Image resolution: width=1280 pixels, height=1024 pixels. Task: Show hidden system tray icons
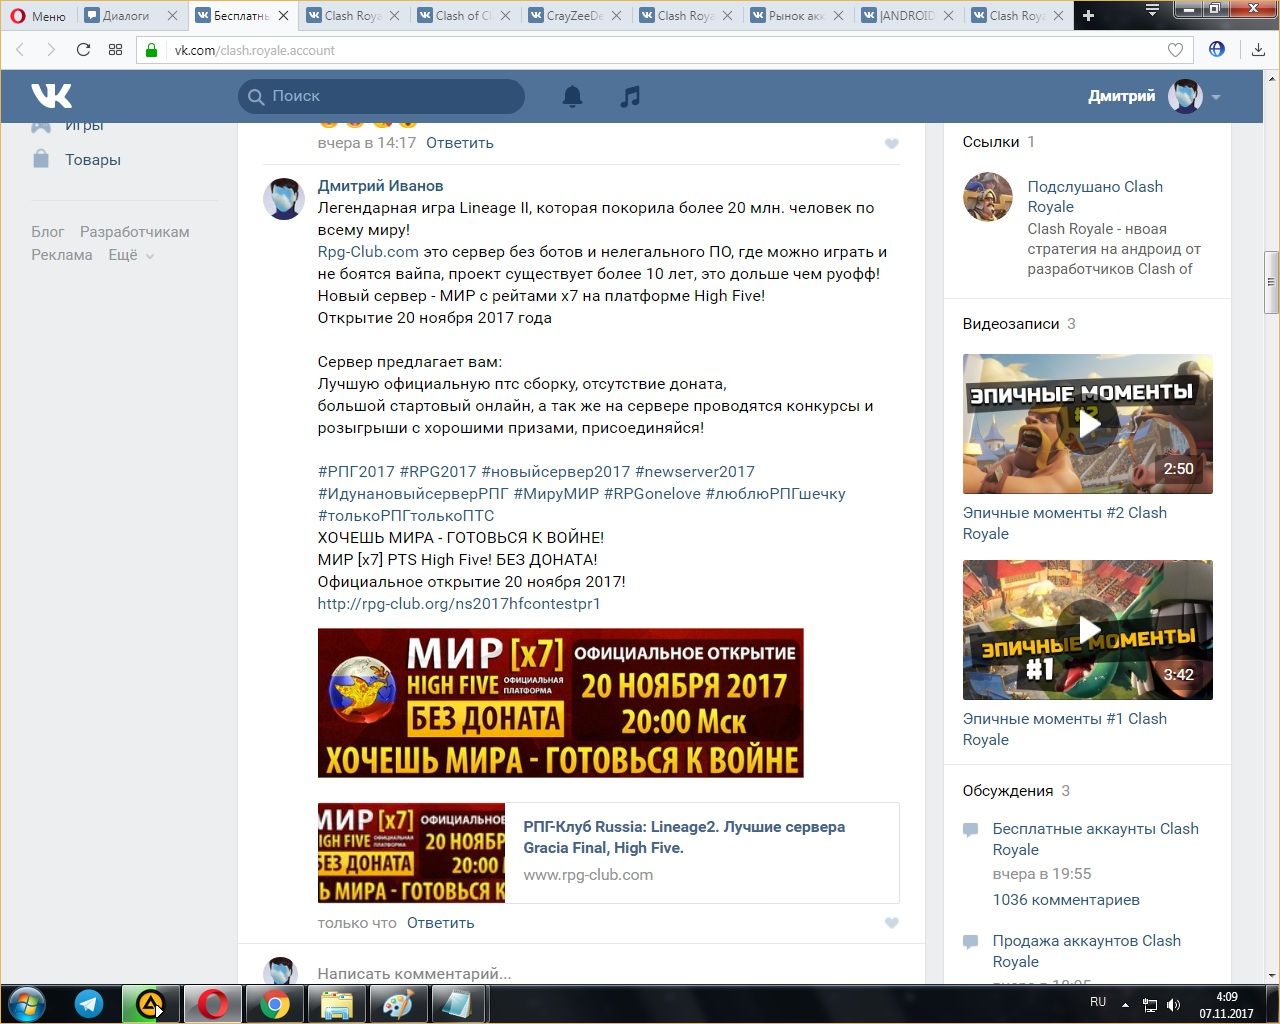coord(1125,1004)
